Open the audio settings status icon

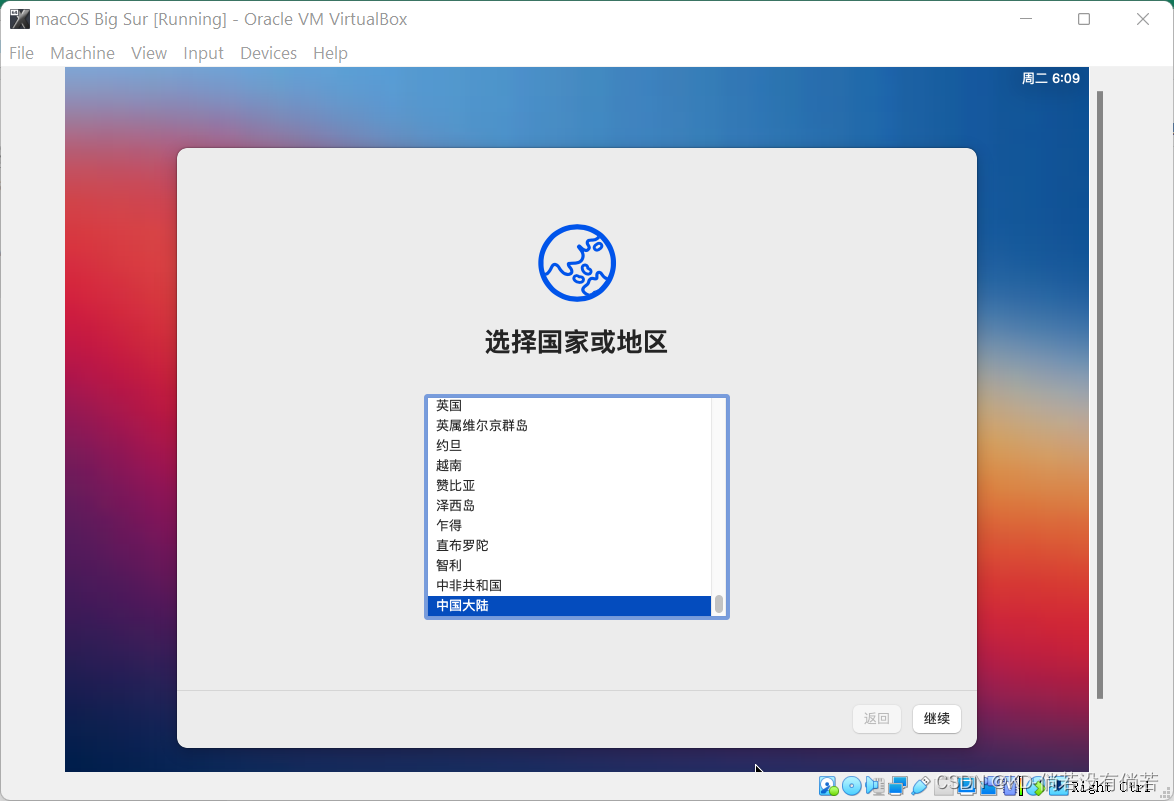(x=875, y=785)
